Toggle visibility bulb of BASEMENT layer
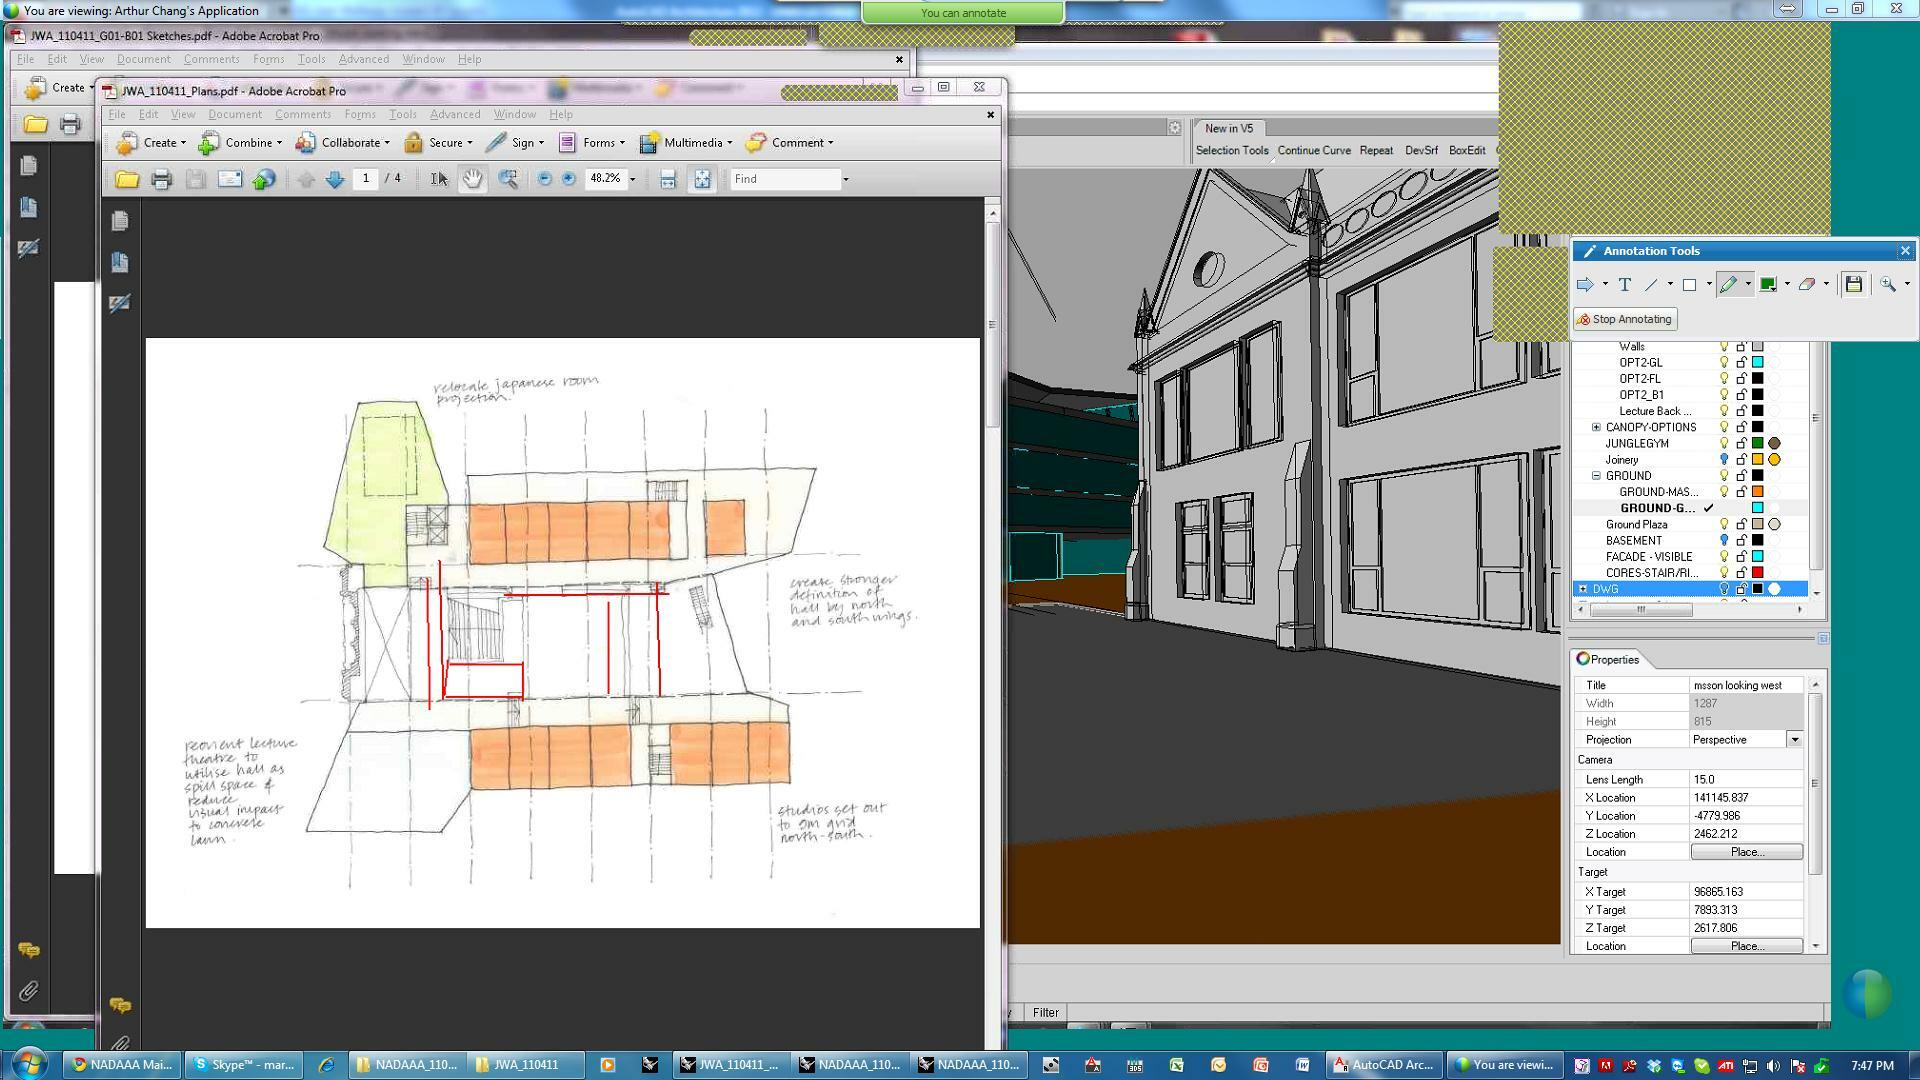This screenshot has height=1080, width=1920. (x=1724, y=541)
